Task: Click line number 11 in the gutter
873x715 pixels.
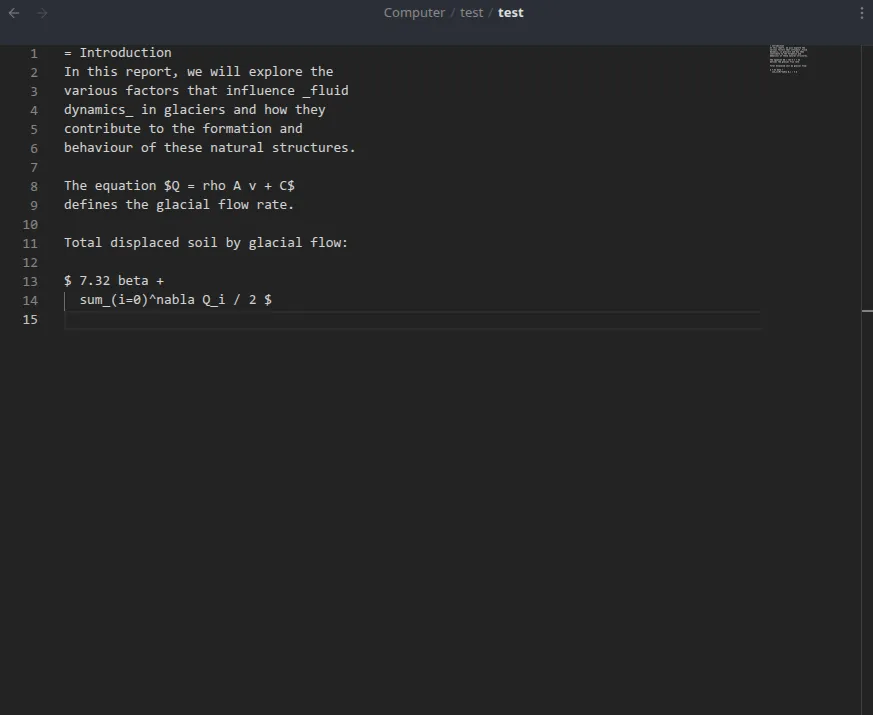Action: (x=29, y=243)
